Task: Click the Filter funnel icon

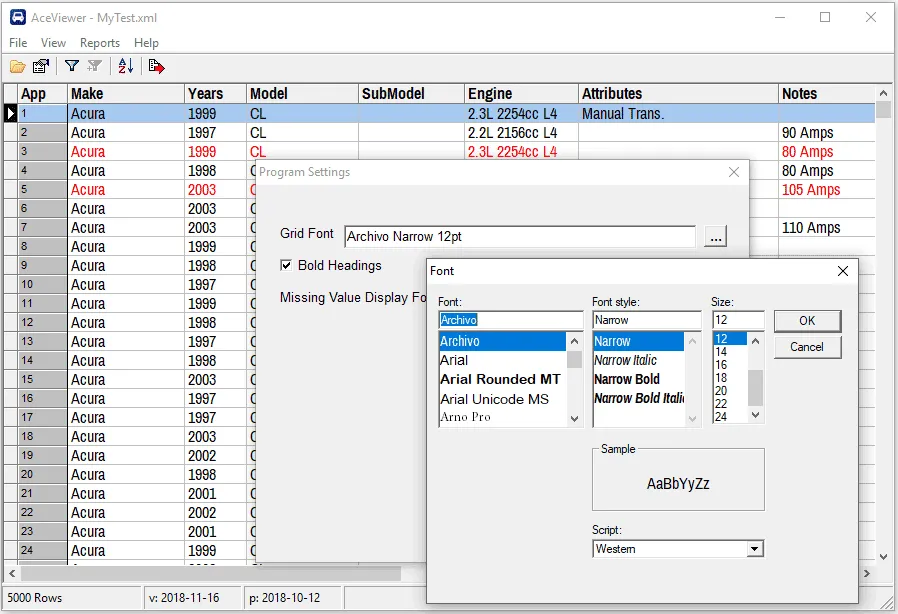Action: pos(72,67)
